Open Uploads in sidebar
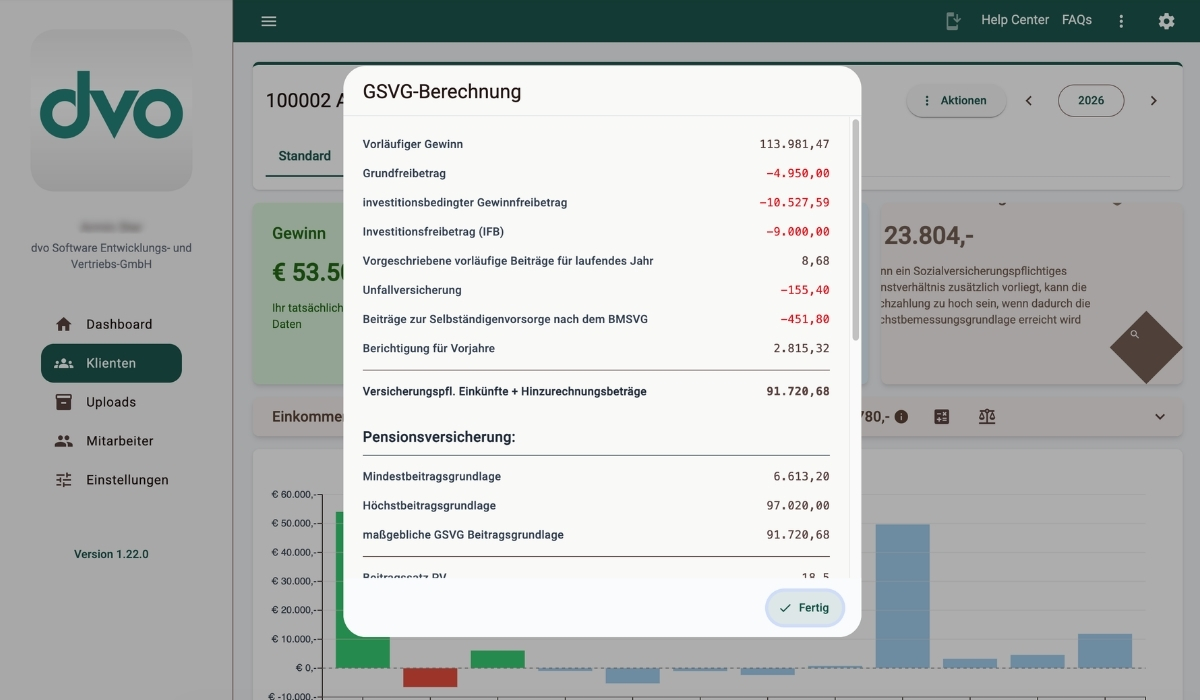Screen dimensions: 1200x700 tap(111, 402)
